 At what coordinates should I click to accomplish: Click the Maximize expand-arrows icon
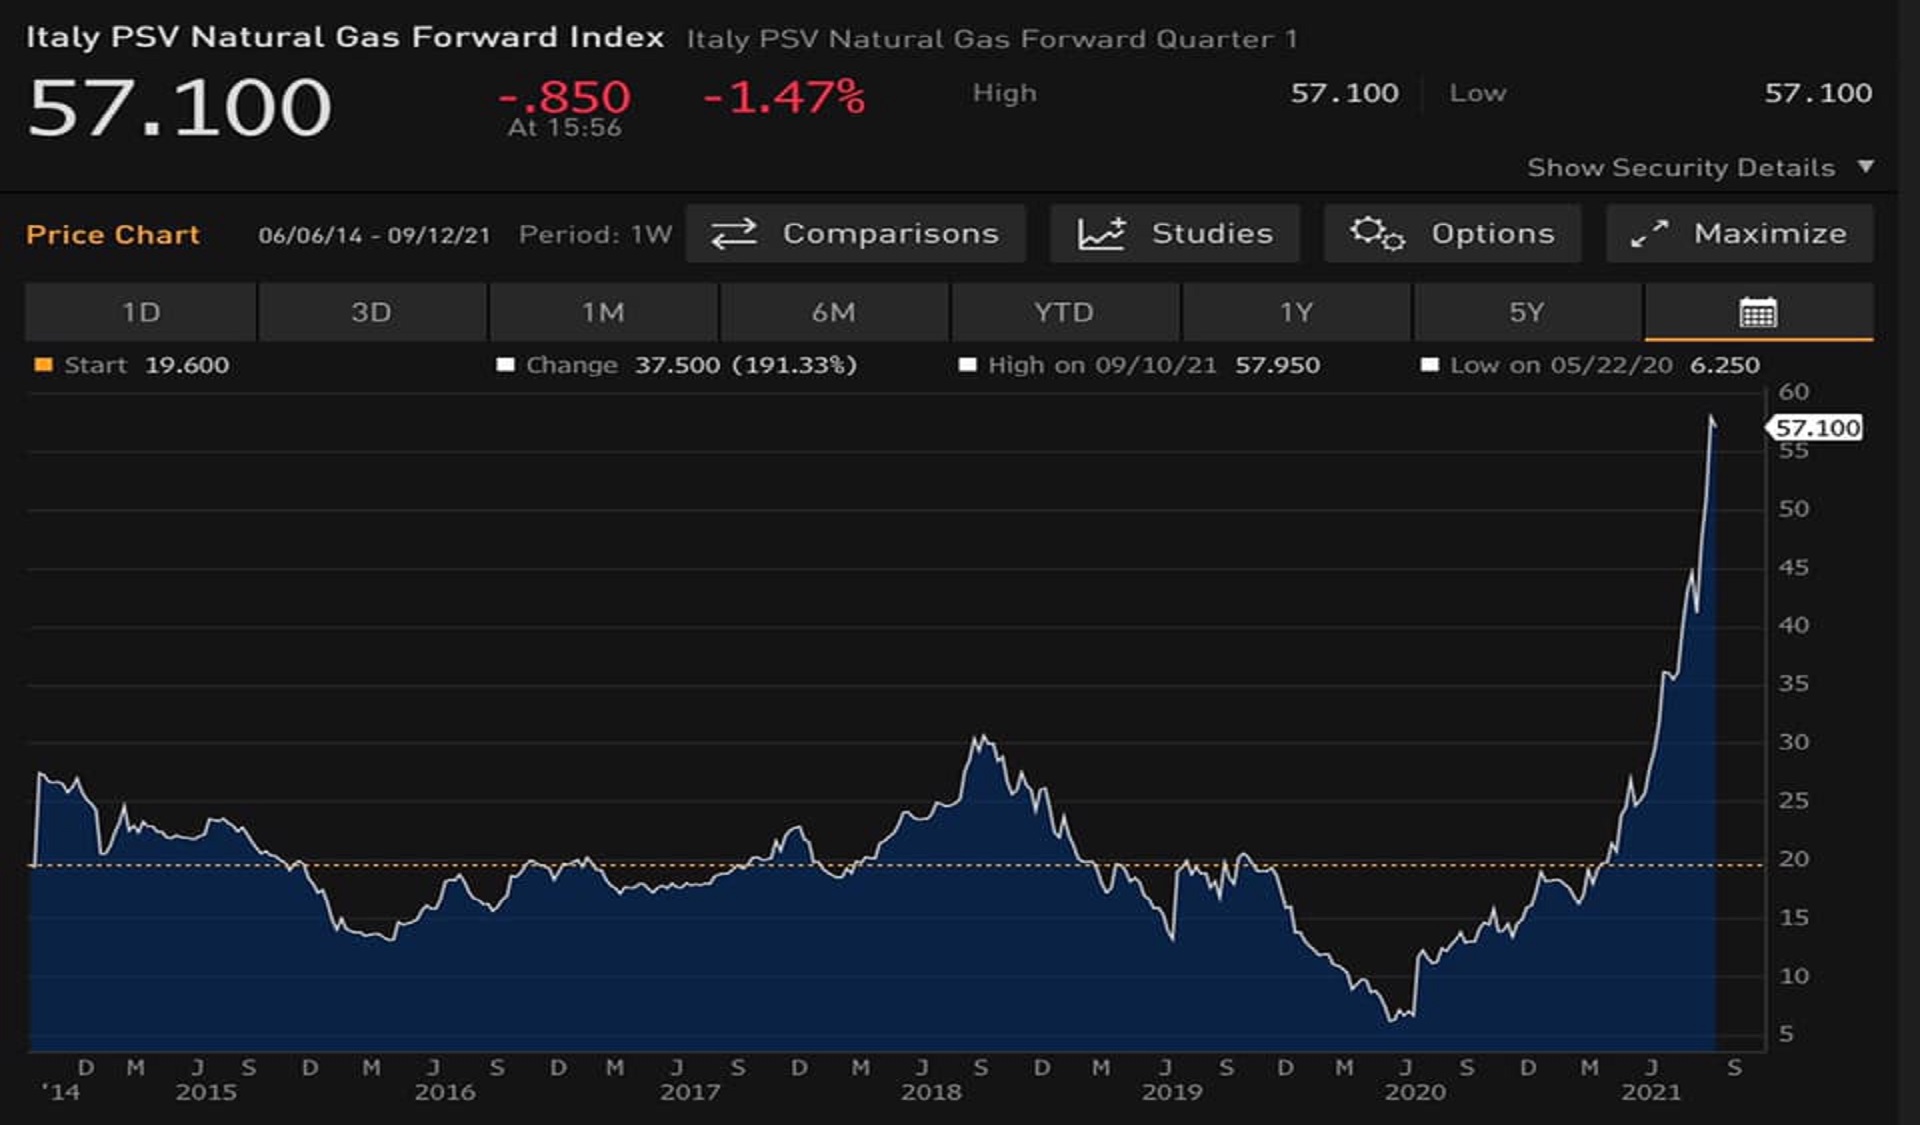tap(1649, 234)
